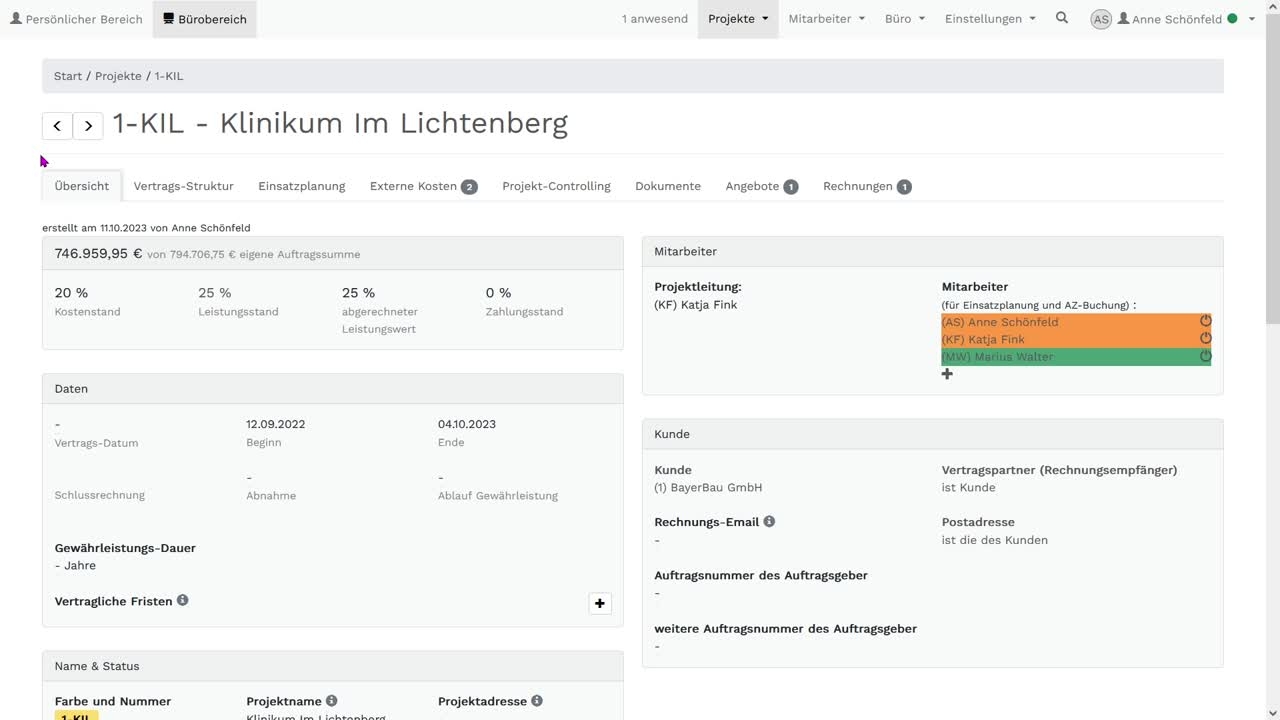Image resolution: width=1280 pixels, height=720 pixels.
Task: Open the Einstellungen dropdown
Action: pos(990,19)
